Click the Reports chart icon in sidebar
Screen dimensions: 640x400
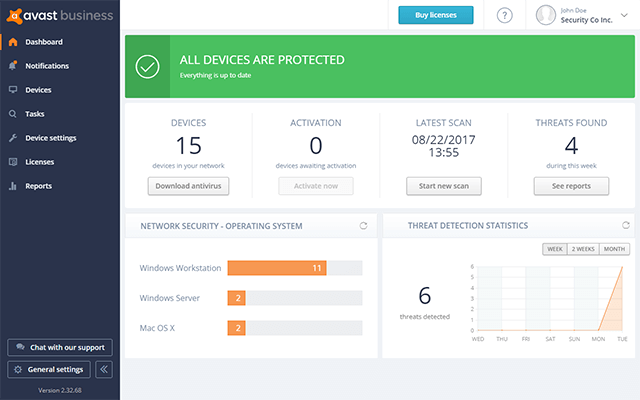(x=12, y=186)
